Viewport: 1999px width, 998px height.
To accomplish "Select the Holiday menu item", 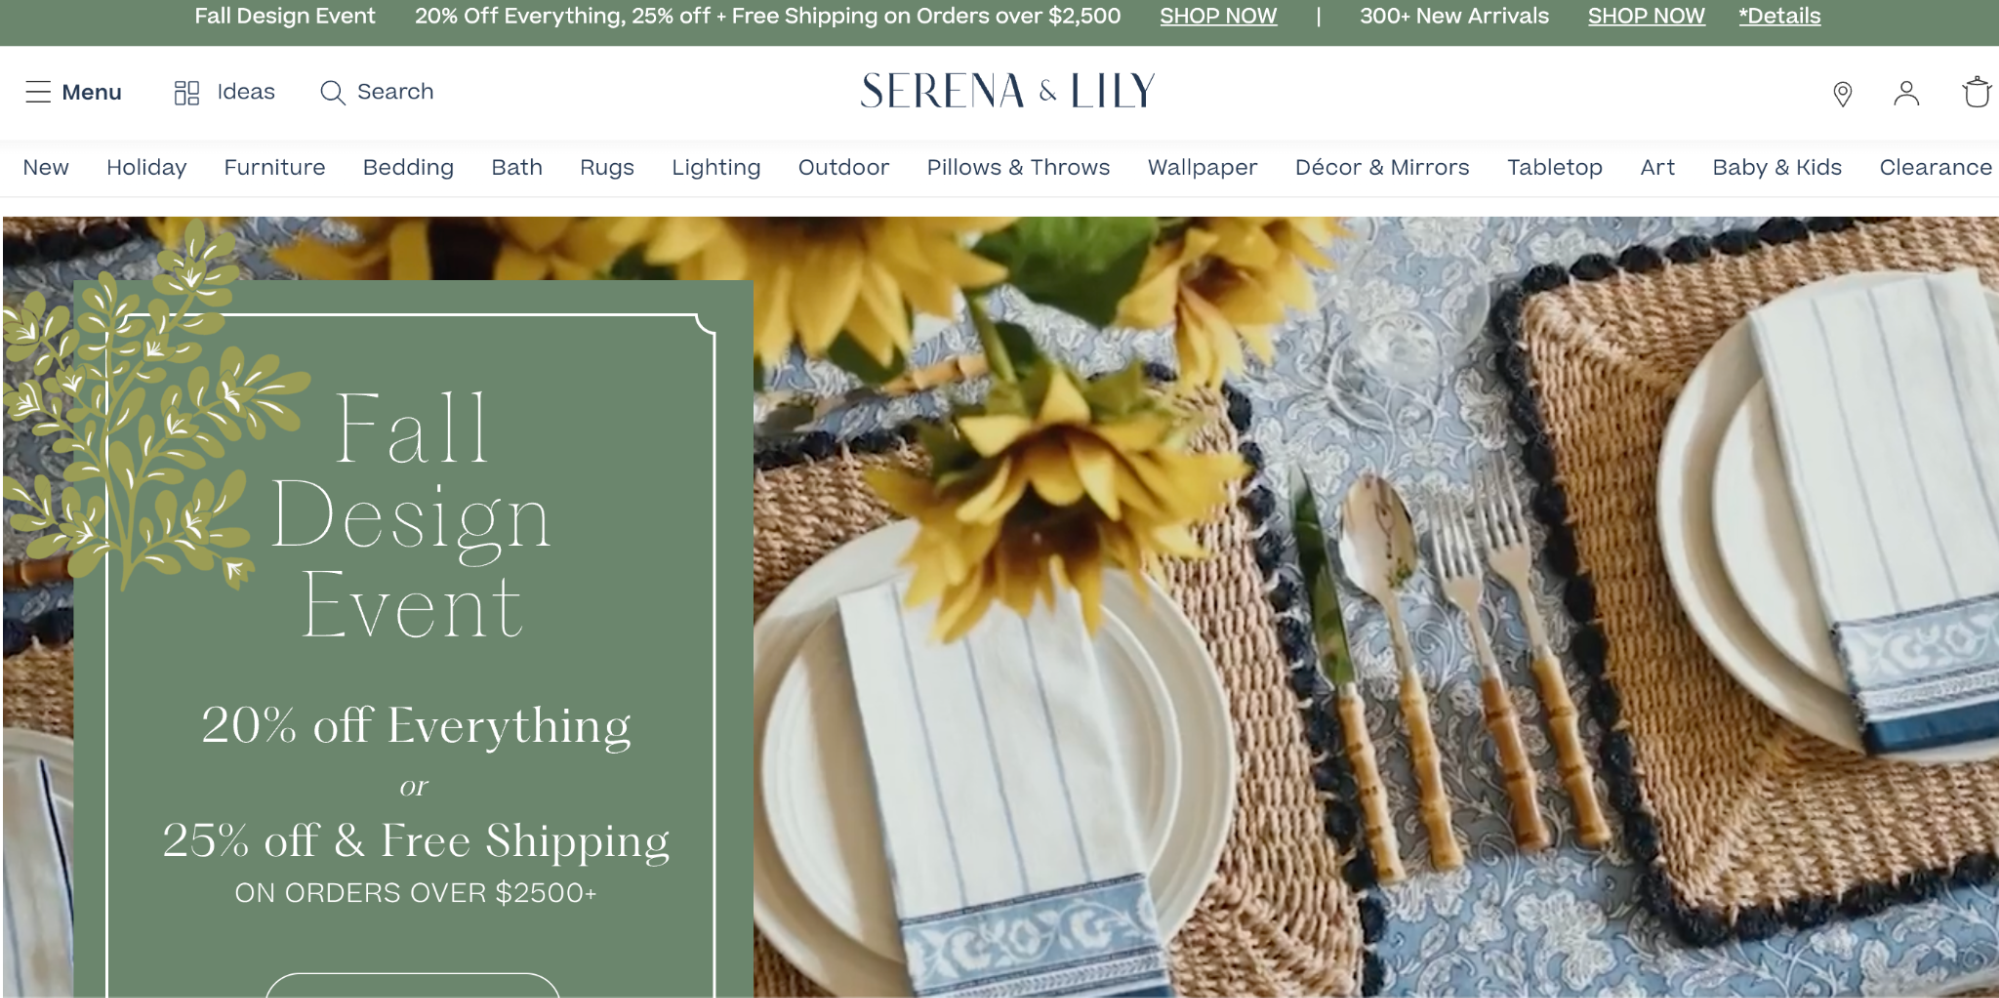I will [x=147, y=167].
